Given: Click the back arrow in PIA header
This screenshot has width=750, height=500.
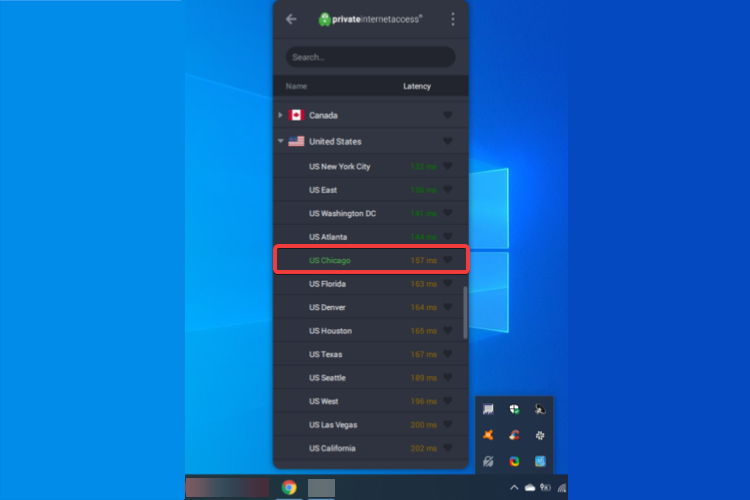Looking at the screenshot, I should click(x=291, y=19).
